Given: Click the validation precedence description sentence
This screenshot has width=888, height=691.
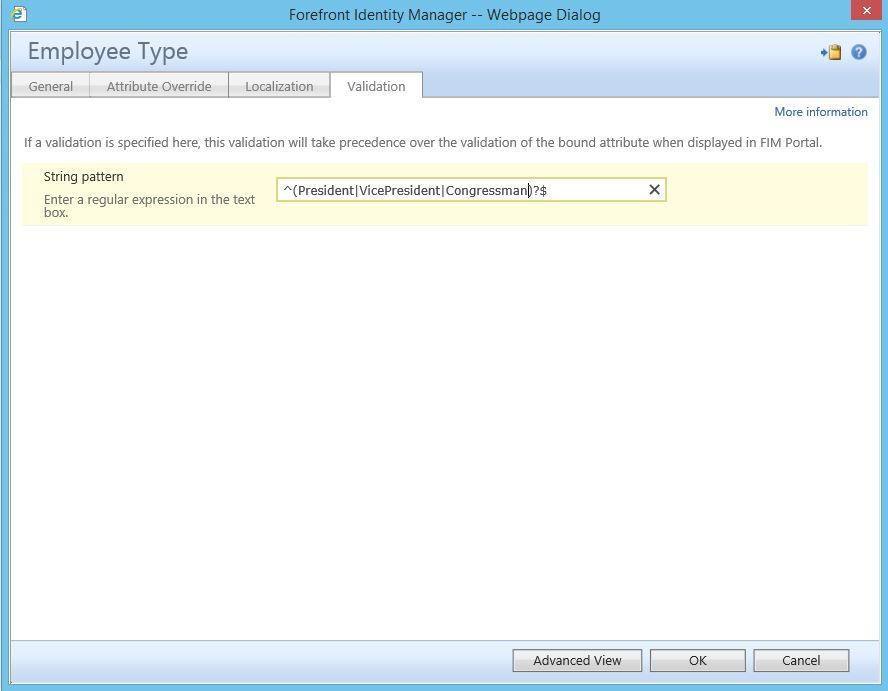Looking at the screenshot, I should (x=422, y=142).
